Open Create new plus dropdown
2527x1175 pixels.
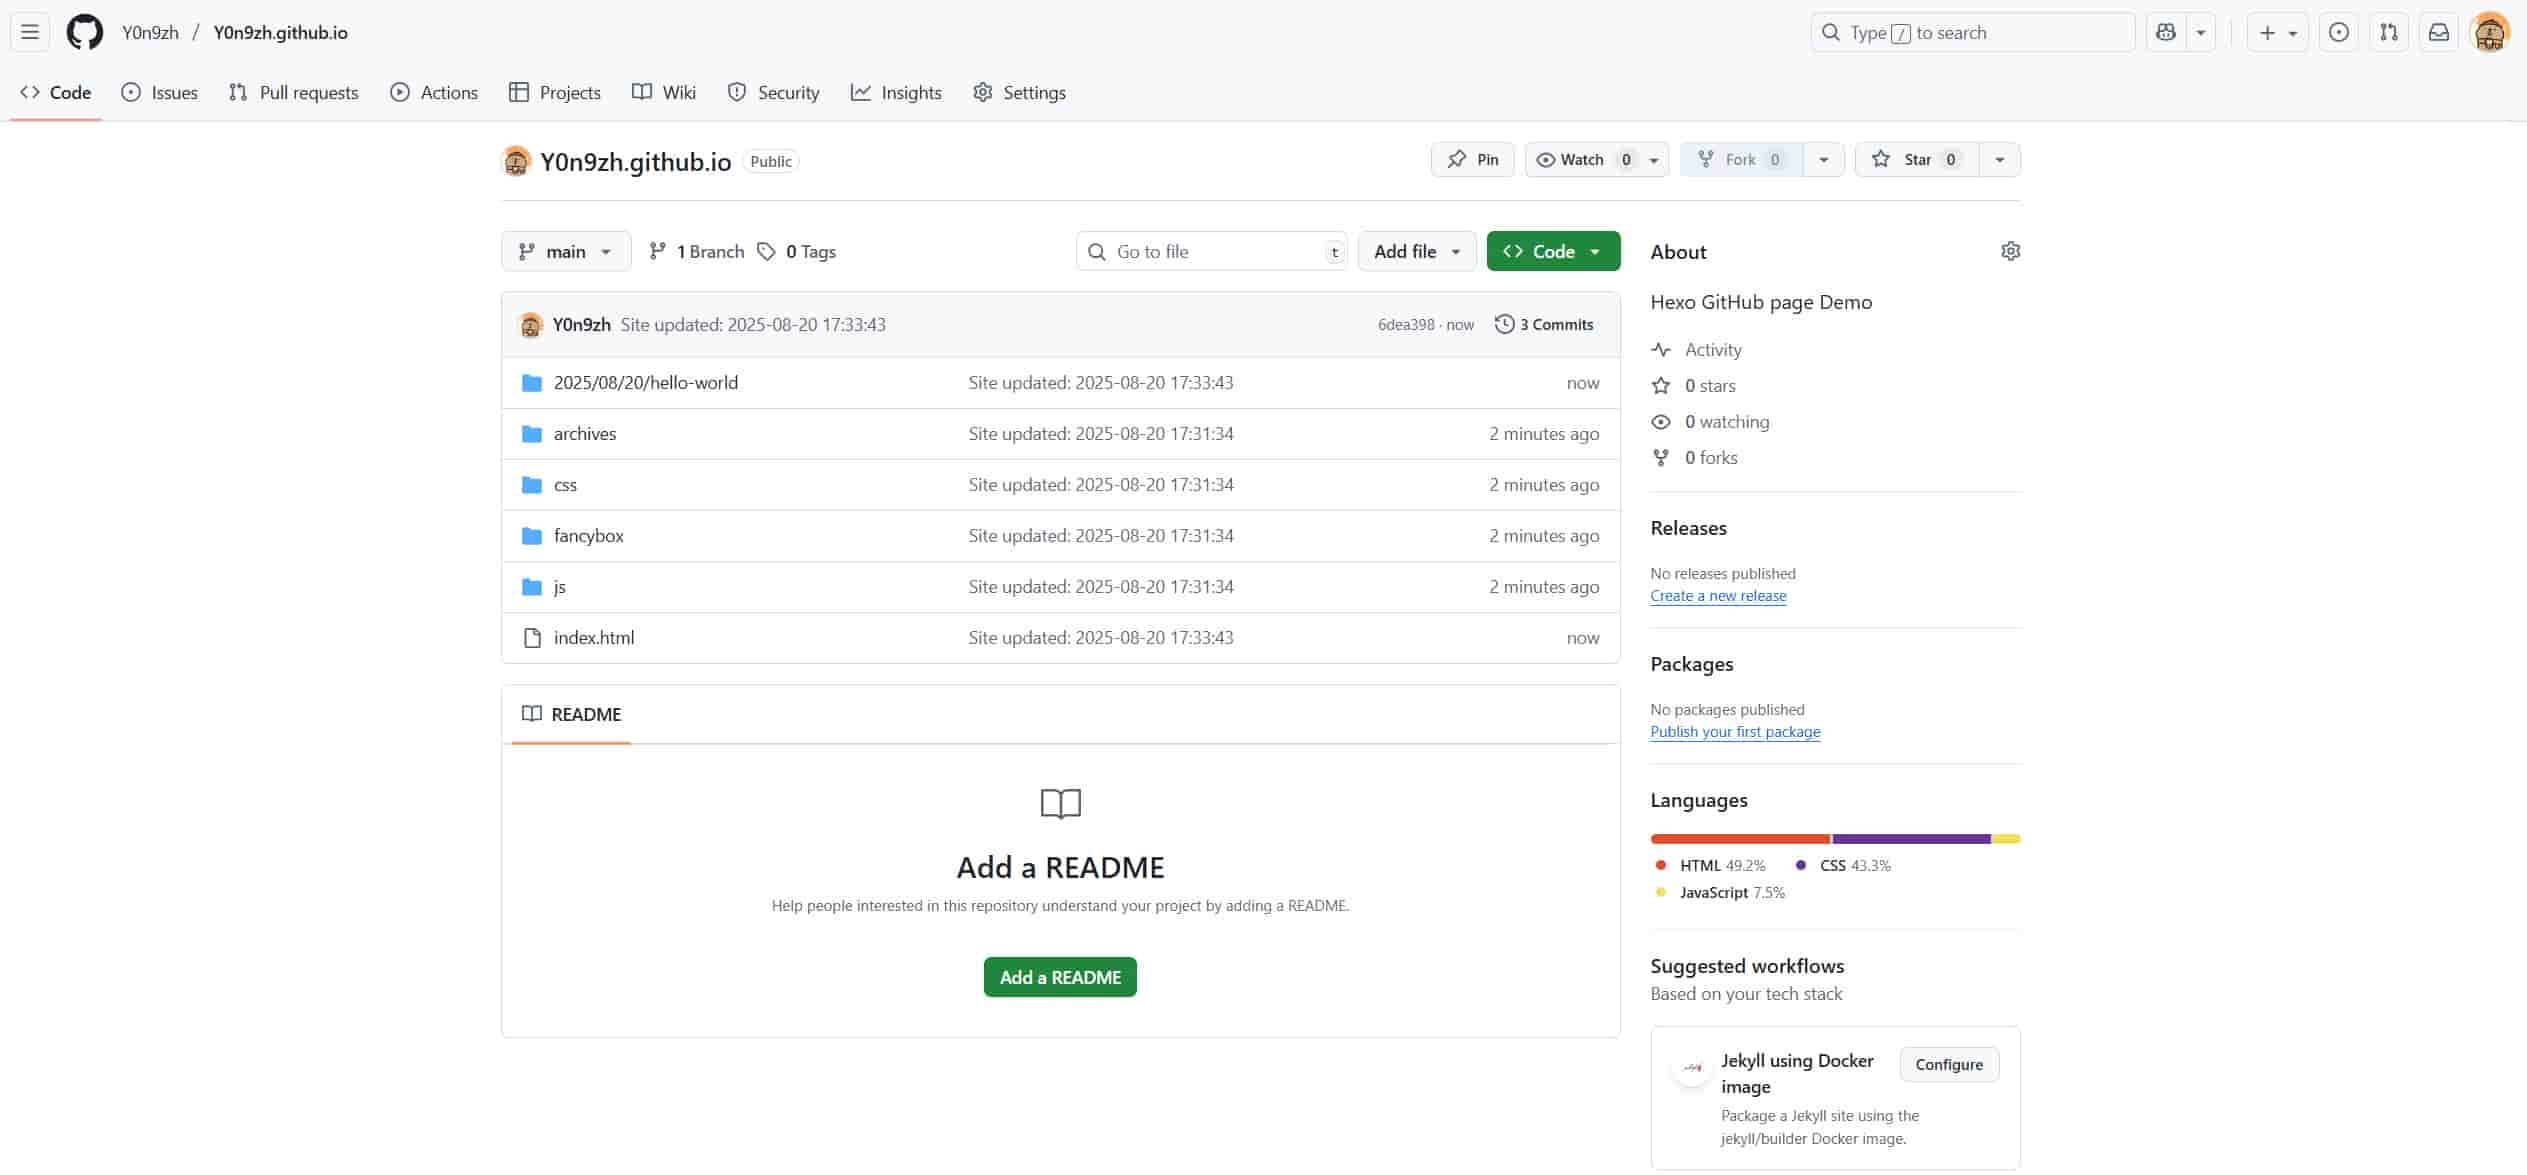(2277, 32)
